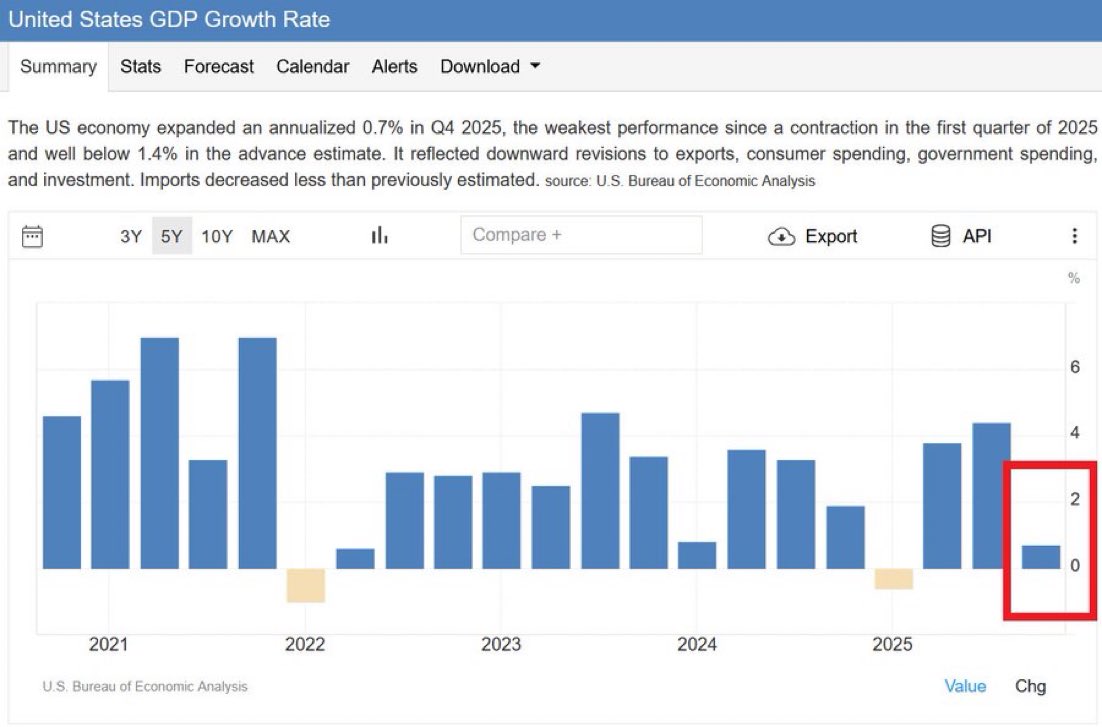Click the 2024 x-axis label
The height and width of the screenshot is (727, 1102).
tap(696, 644)
